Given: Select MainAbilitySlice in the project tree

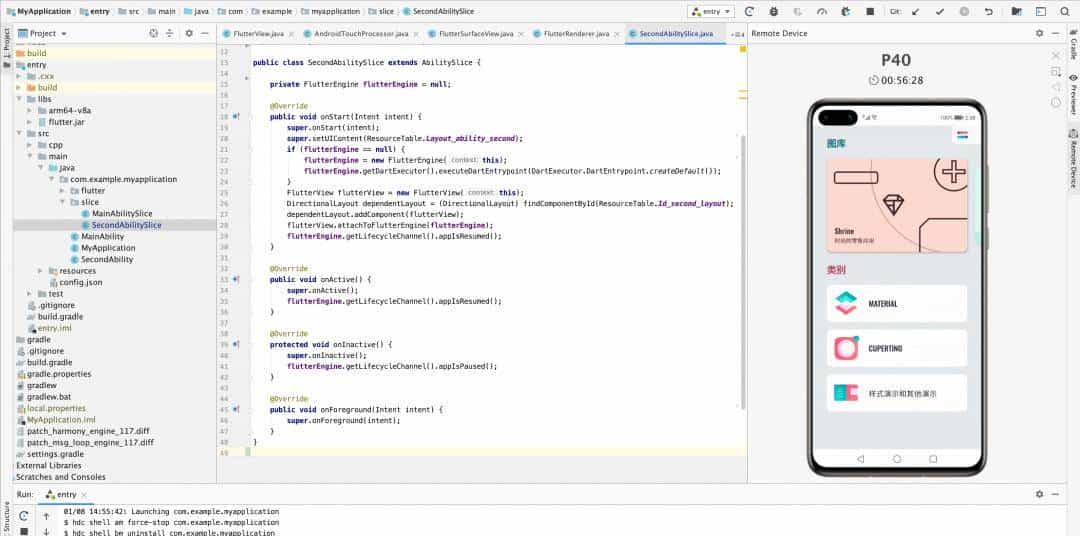Looking at the screenshot, I should tap(121, 214).
